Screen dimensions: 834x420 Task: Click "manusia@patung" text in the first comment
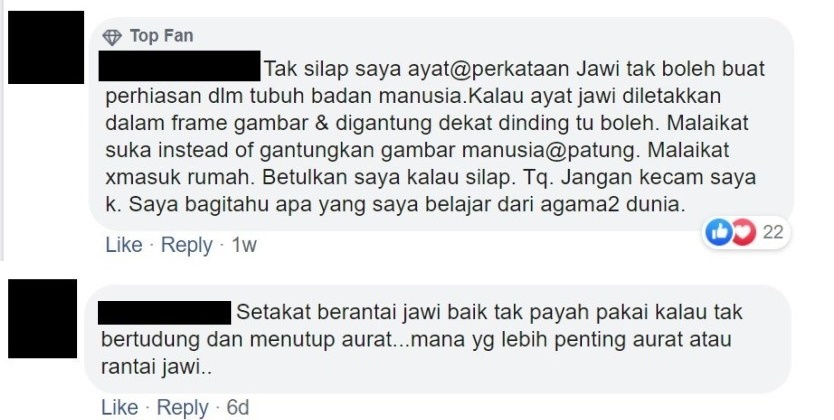(548, 151)
